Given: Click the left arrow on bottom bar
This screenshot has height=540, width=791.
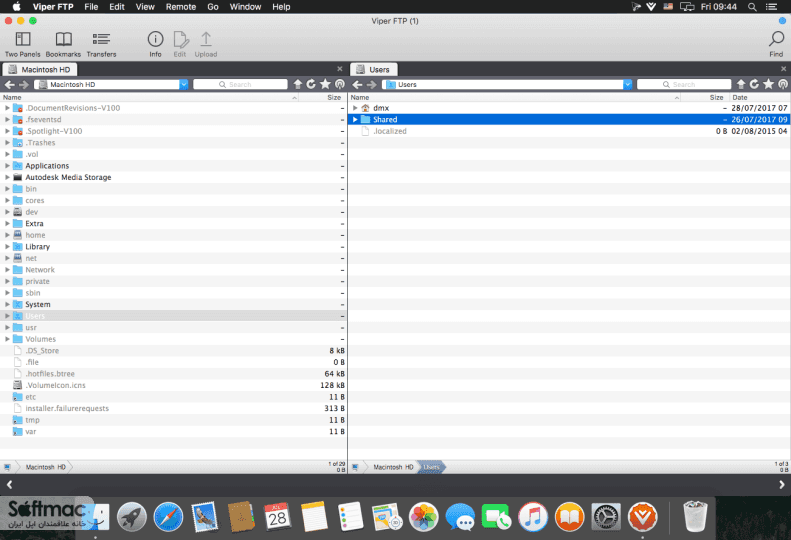Looking at the screenshot, I should [9, 484].
